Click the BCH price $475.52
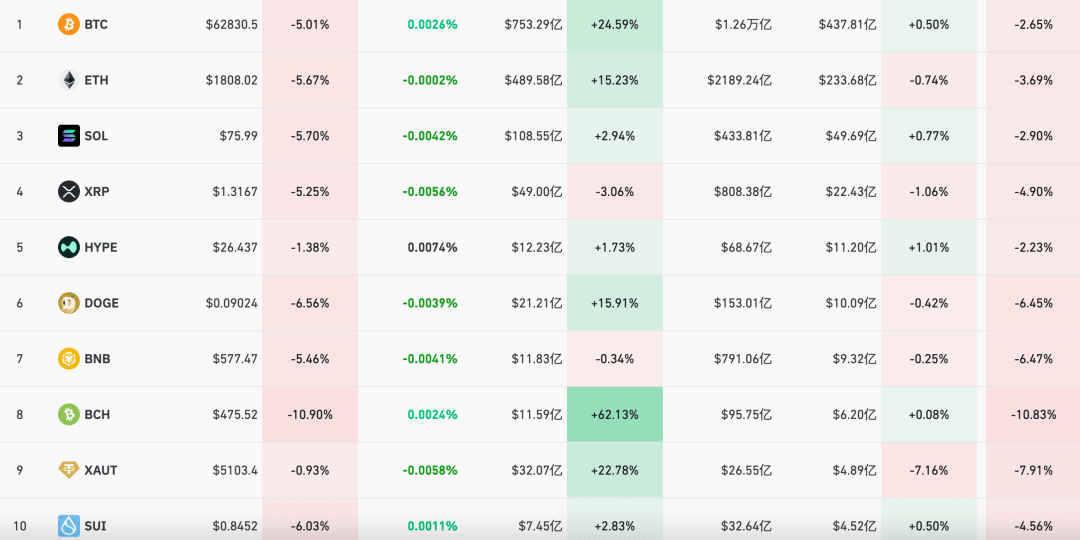This screenshot has height=540, width=1080. click(235, 414)
